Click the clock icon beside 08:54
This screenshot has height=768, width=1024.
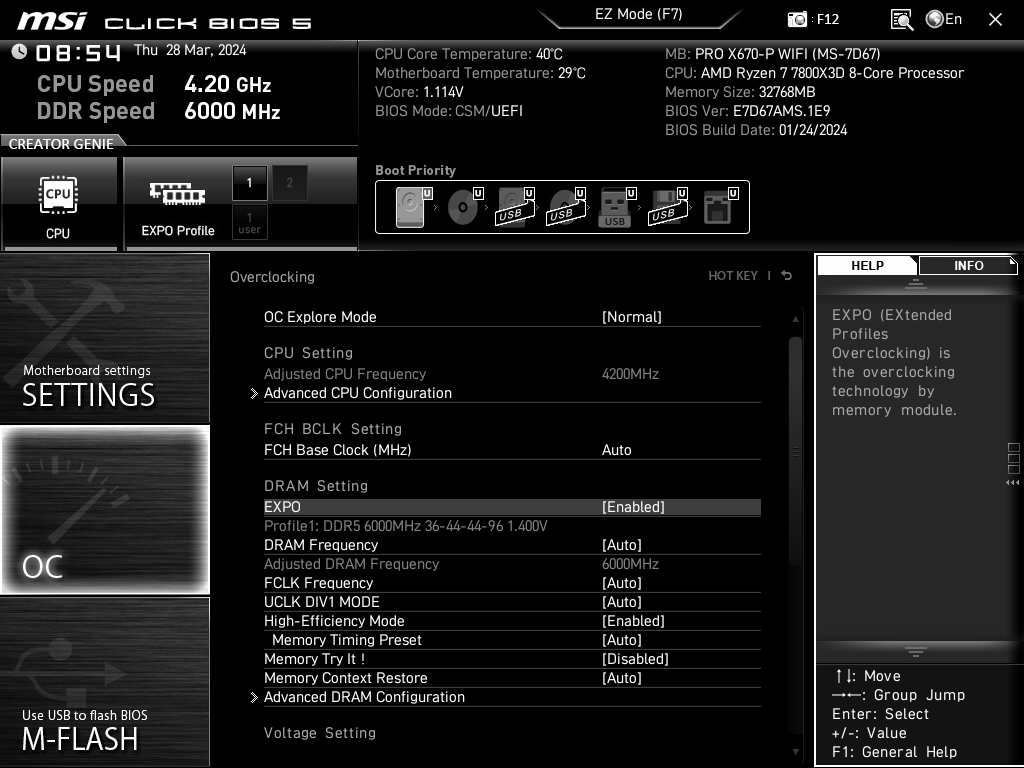(19, 51)
